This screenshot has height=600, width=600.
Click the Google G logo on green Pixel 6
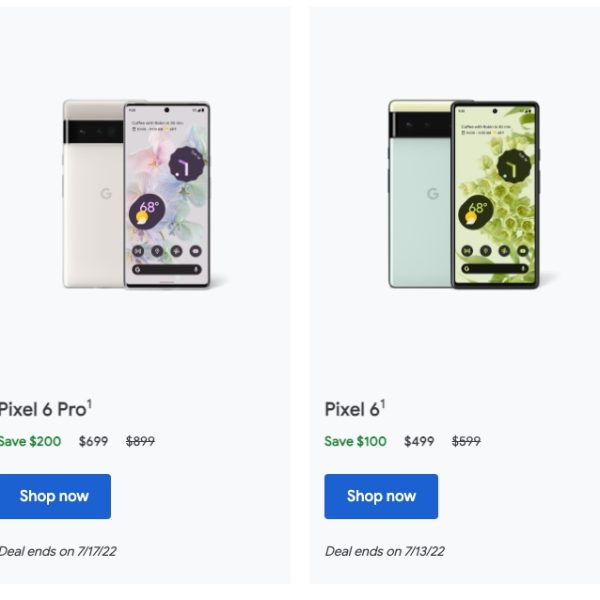point(433,194)
